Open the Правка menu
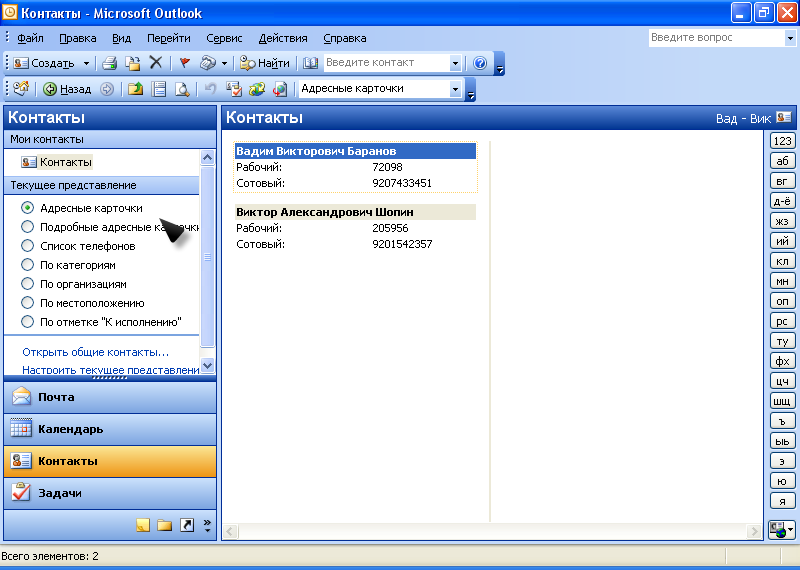The image size is (800, 570). [78, 38]
